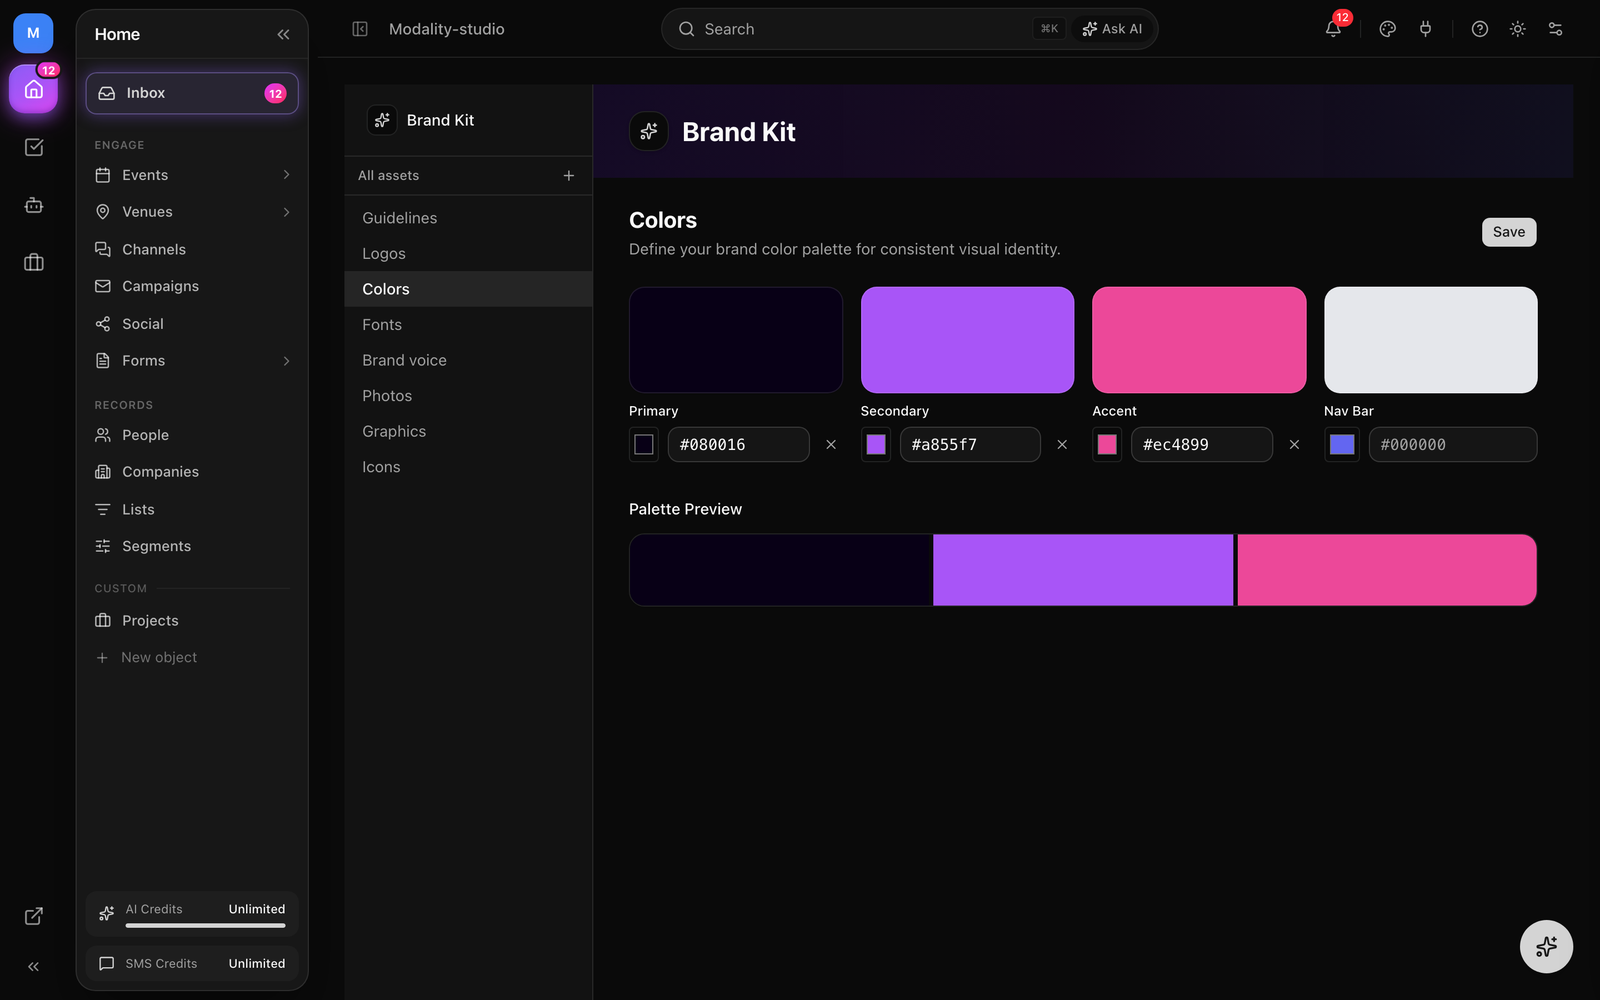Open the Home icon in the left rail

point(33,90)
